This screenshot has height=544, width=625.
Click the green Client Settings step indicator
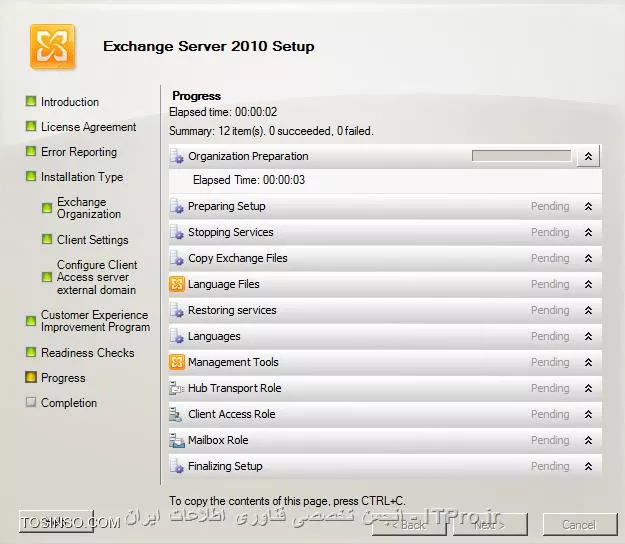point(47,239)
